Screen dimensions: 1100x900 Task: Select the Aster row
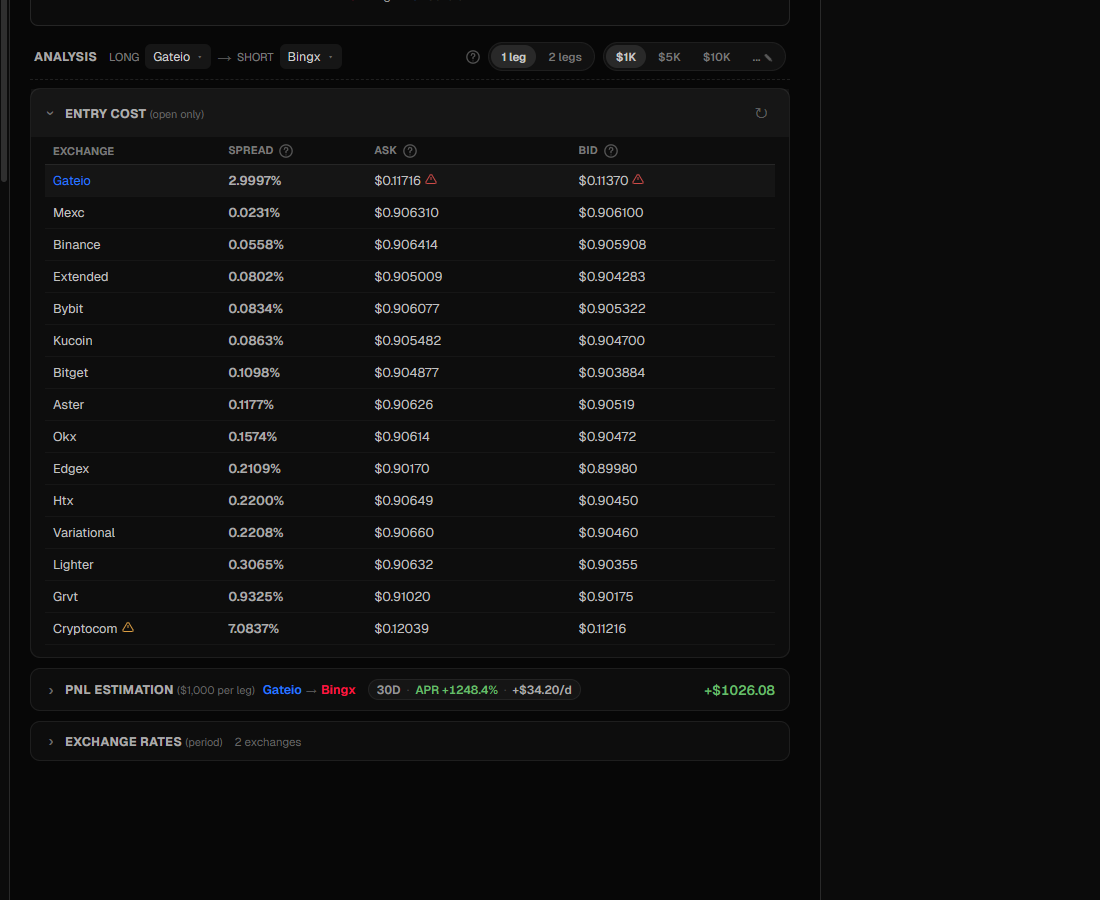pyautogui.click(x=410, y=405)
